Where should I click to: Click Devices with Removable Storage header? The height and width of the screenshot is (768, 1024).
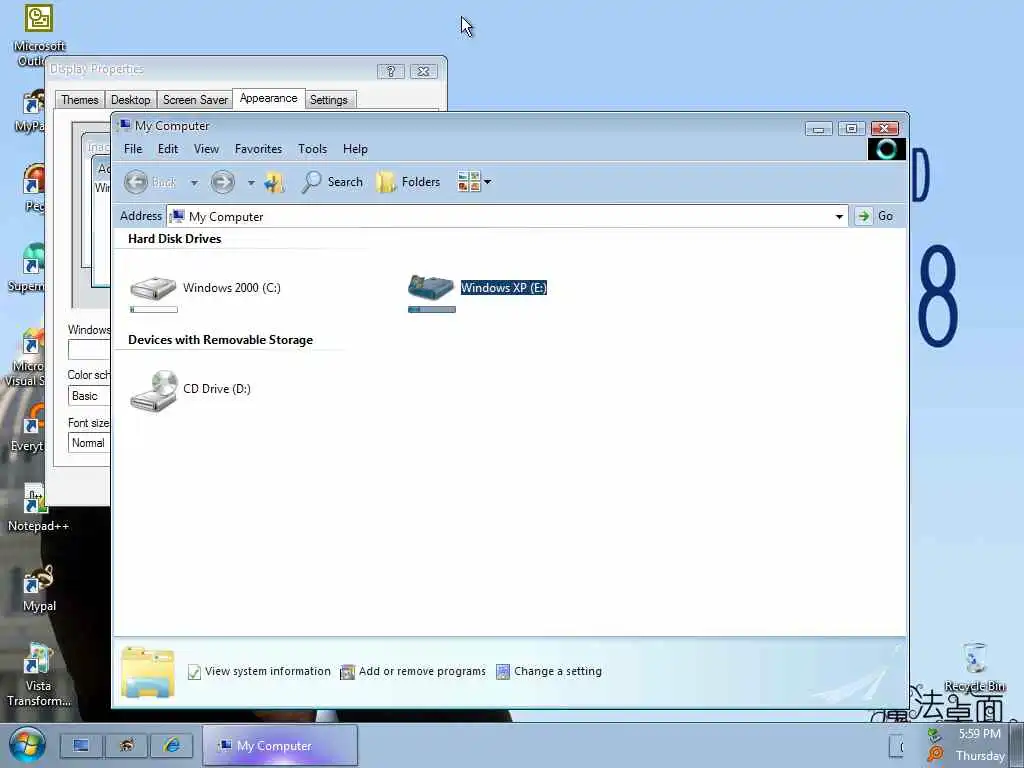click(x=220, y=340)
